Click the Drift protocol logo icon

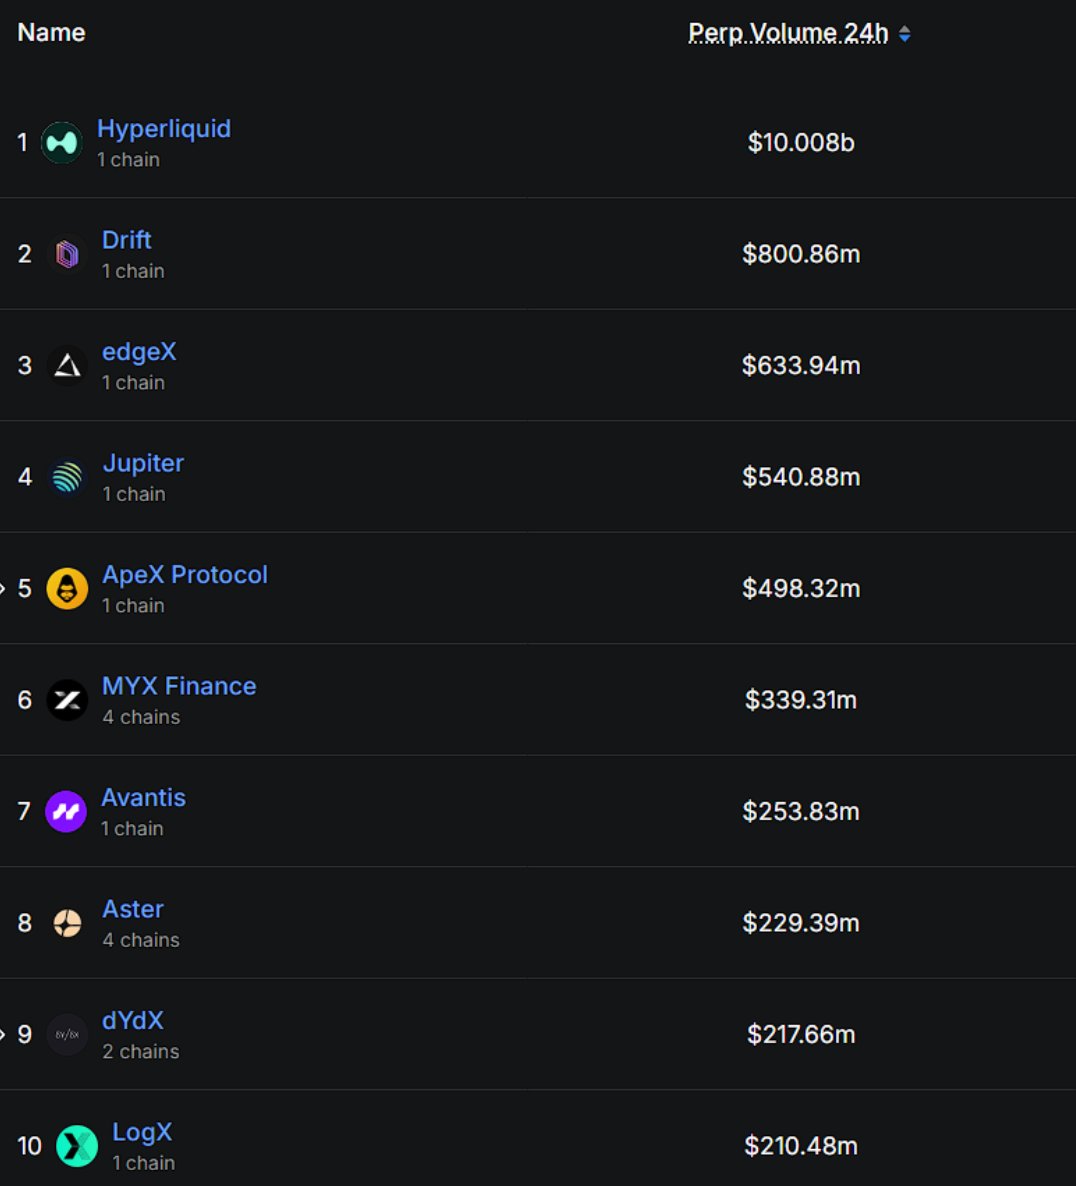tap(67, 254)
